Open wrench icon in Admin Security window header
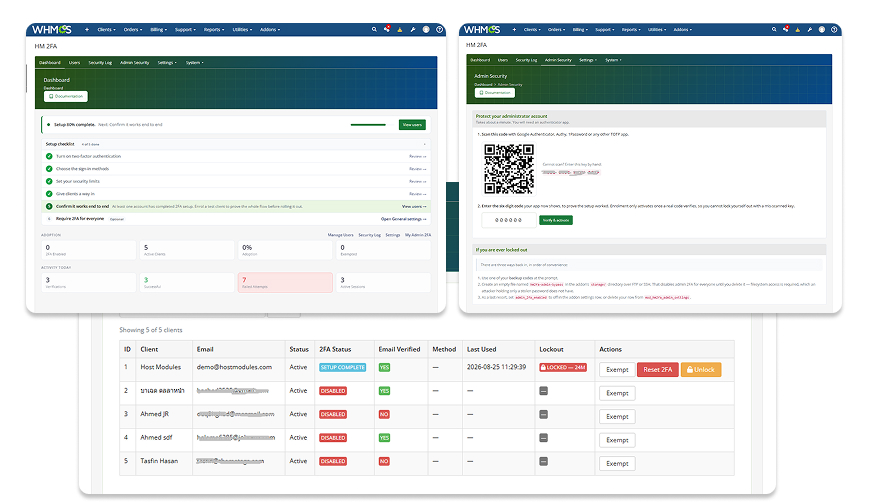 [x=810, y=30]
